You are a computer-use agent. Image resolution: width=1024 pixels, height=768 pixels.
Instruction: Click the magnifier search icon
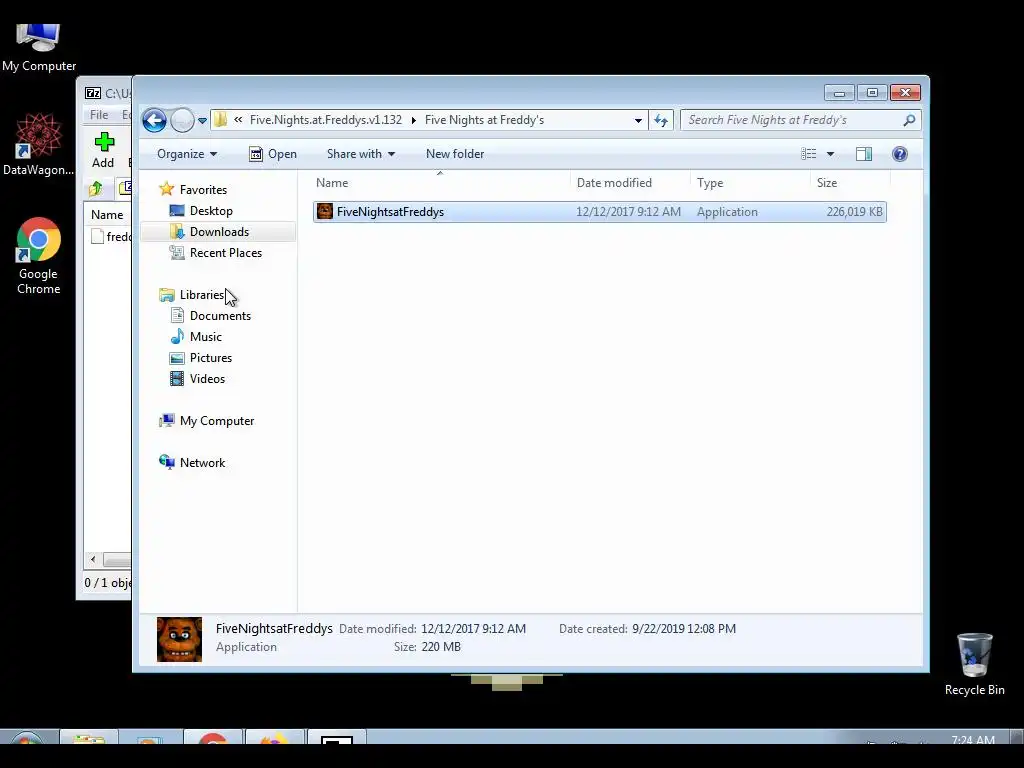(909, 120)
